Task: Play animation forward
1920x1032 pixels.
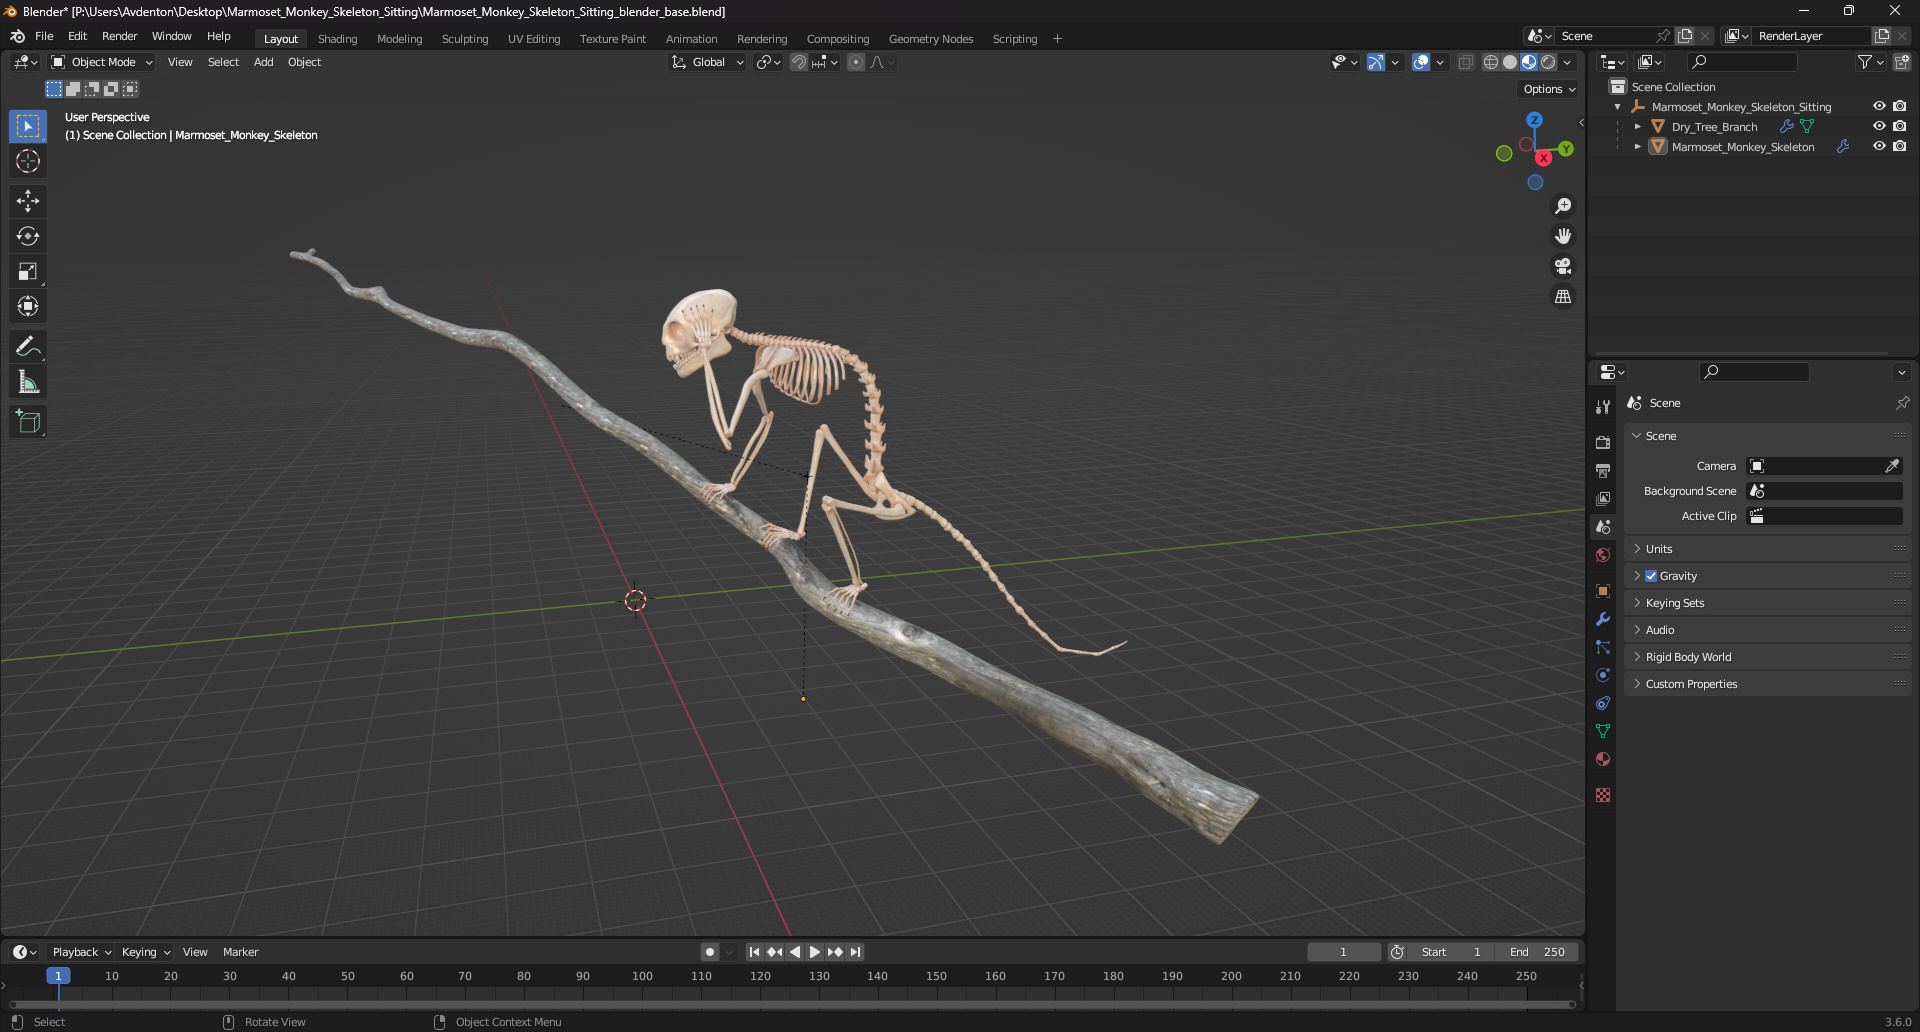Action: 815,952
